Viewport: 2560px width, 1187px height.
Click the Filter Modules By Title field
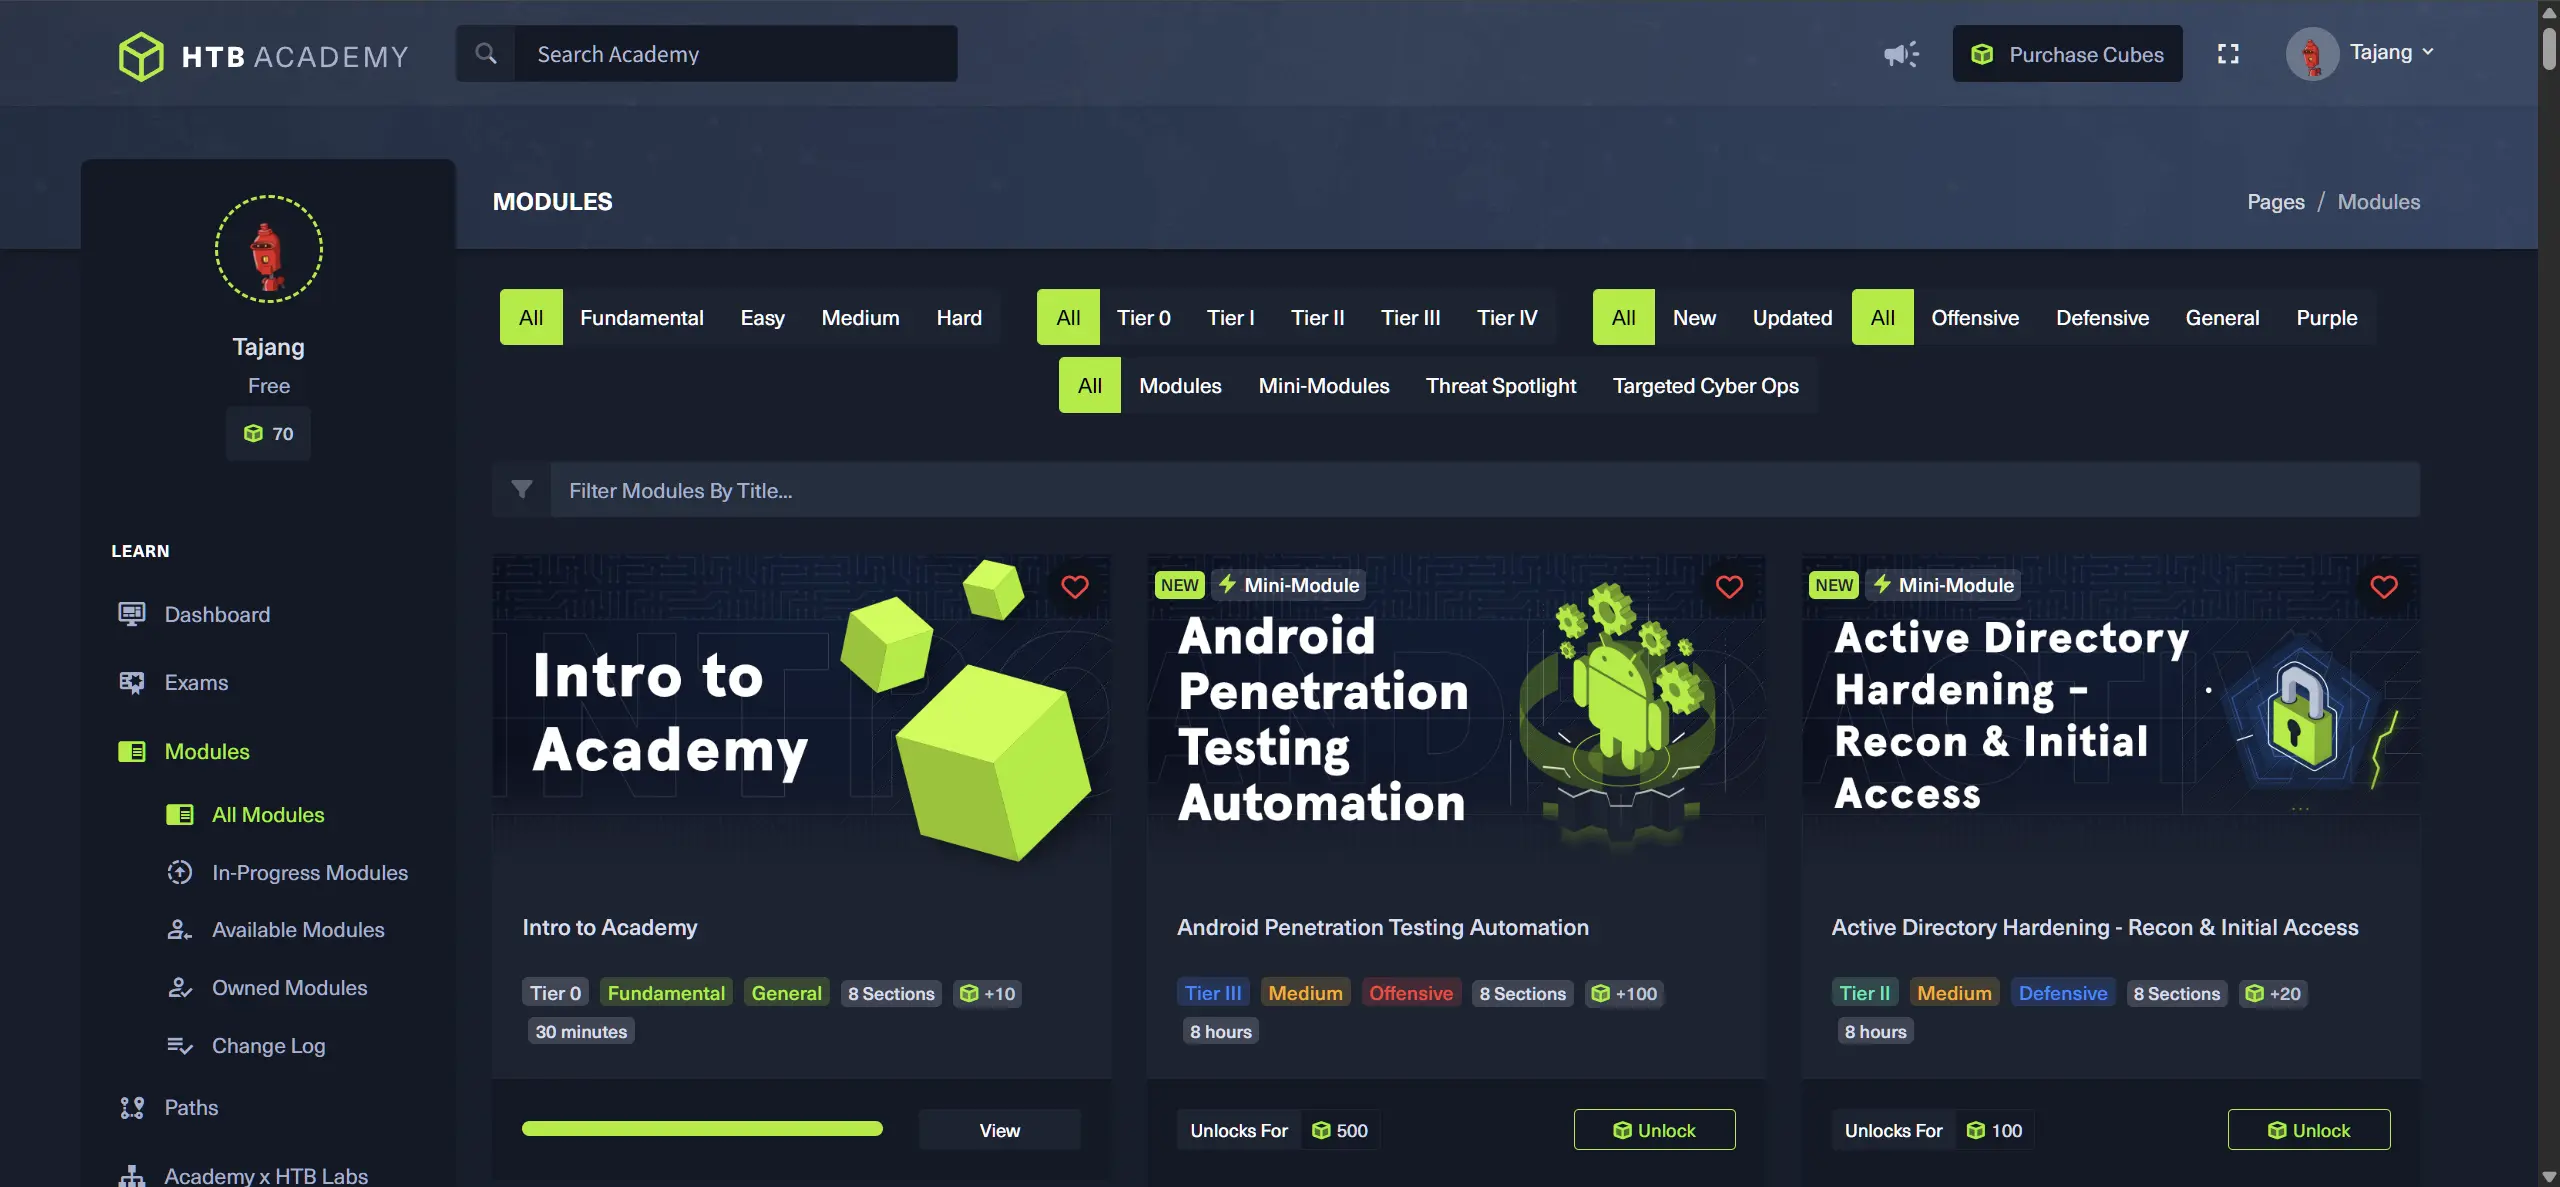(x=1485, y=489)
